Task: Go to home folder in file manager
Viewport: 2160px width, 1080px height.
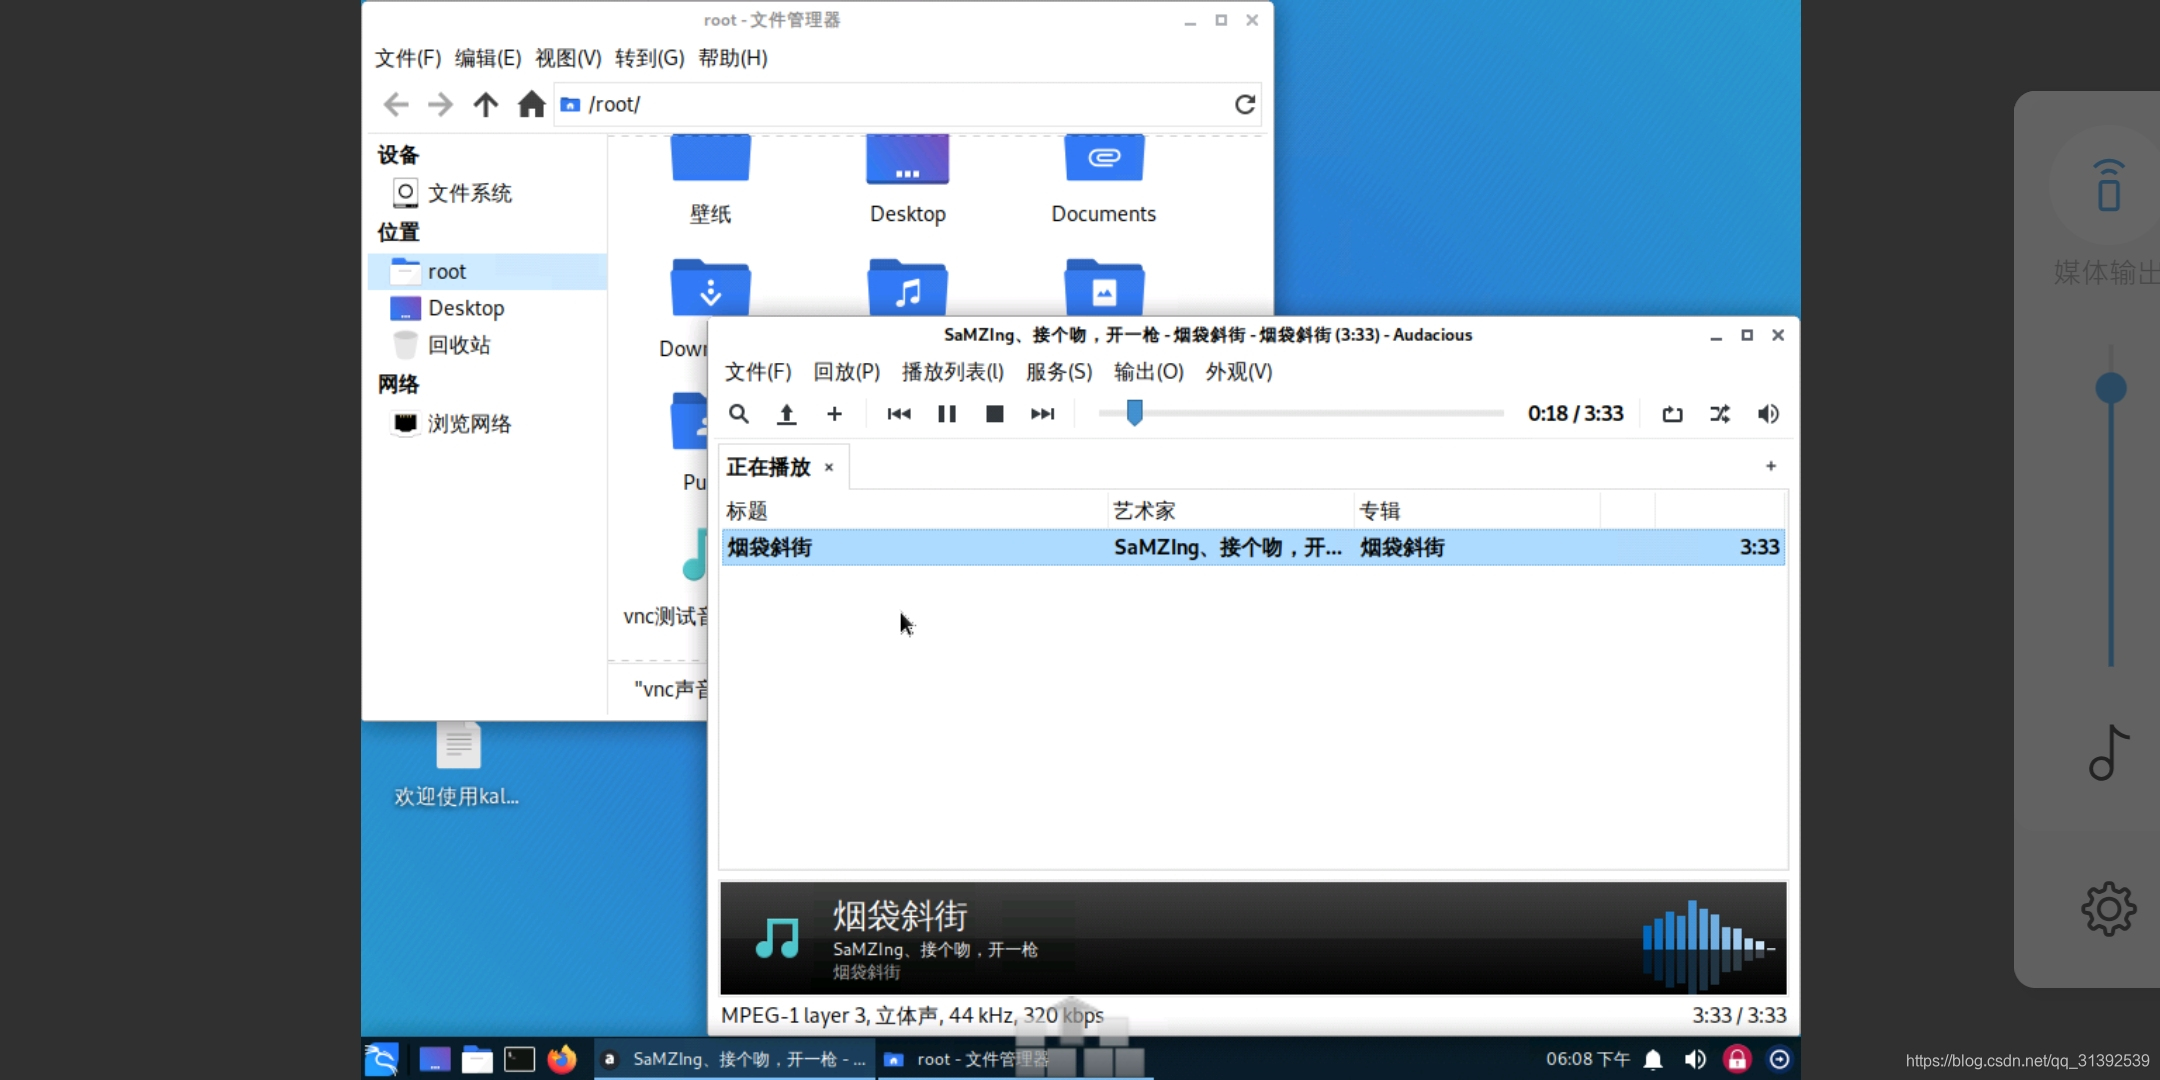Action: [x=531, y=104]
